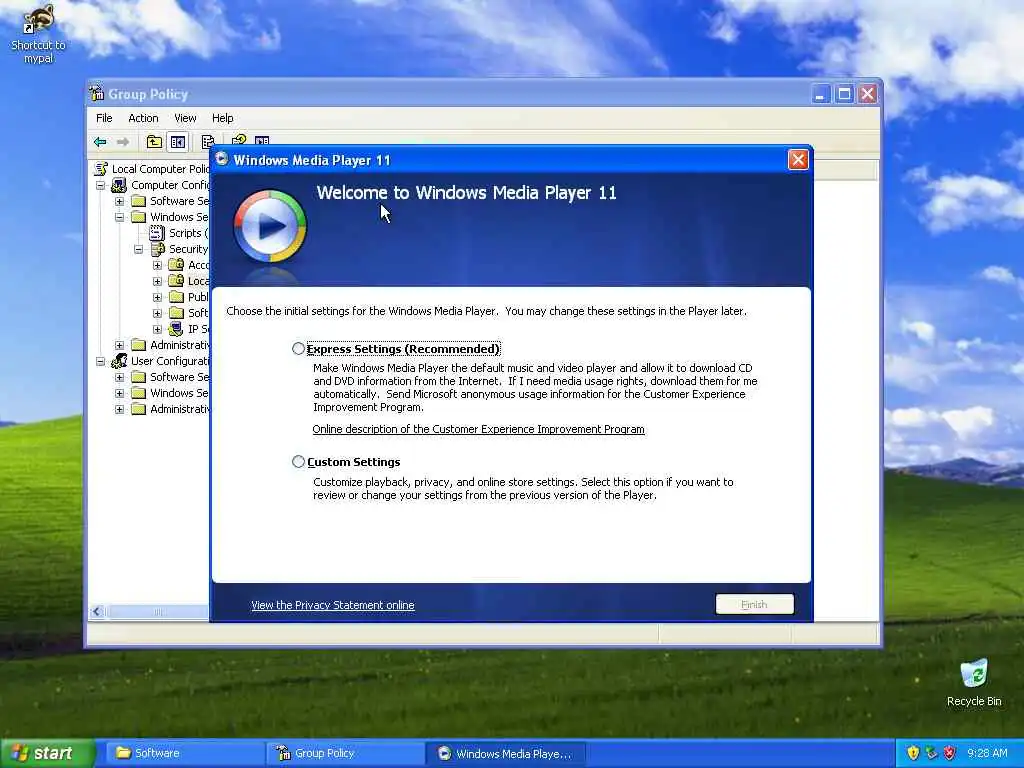Click the Export List toolbar icon

(208, 142)
